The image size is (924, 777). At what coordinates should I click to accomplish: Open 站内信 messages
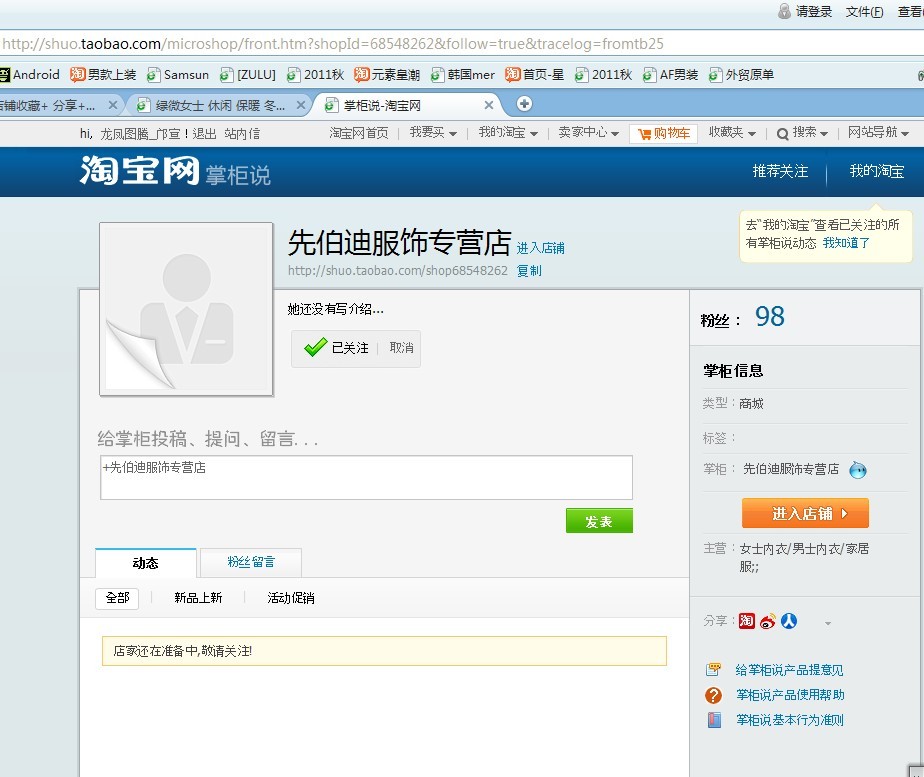[x=242, y=134]
